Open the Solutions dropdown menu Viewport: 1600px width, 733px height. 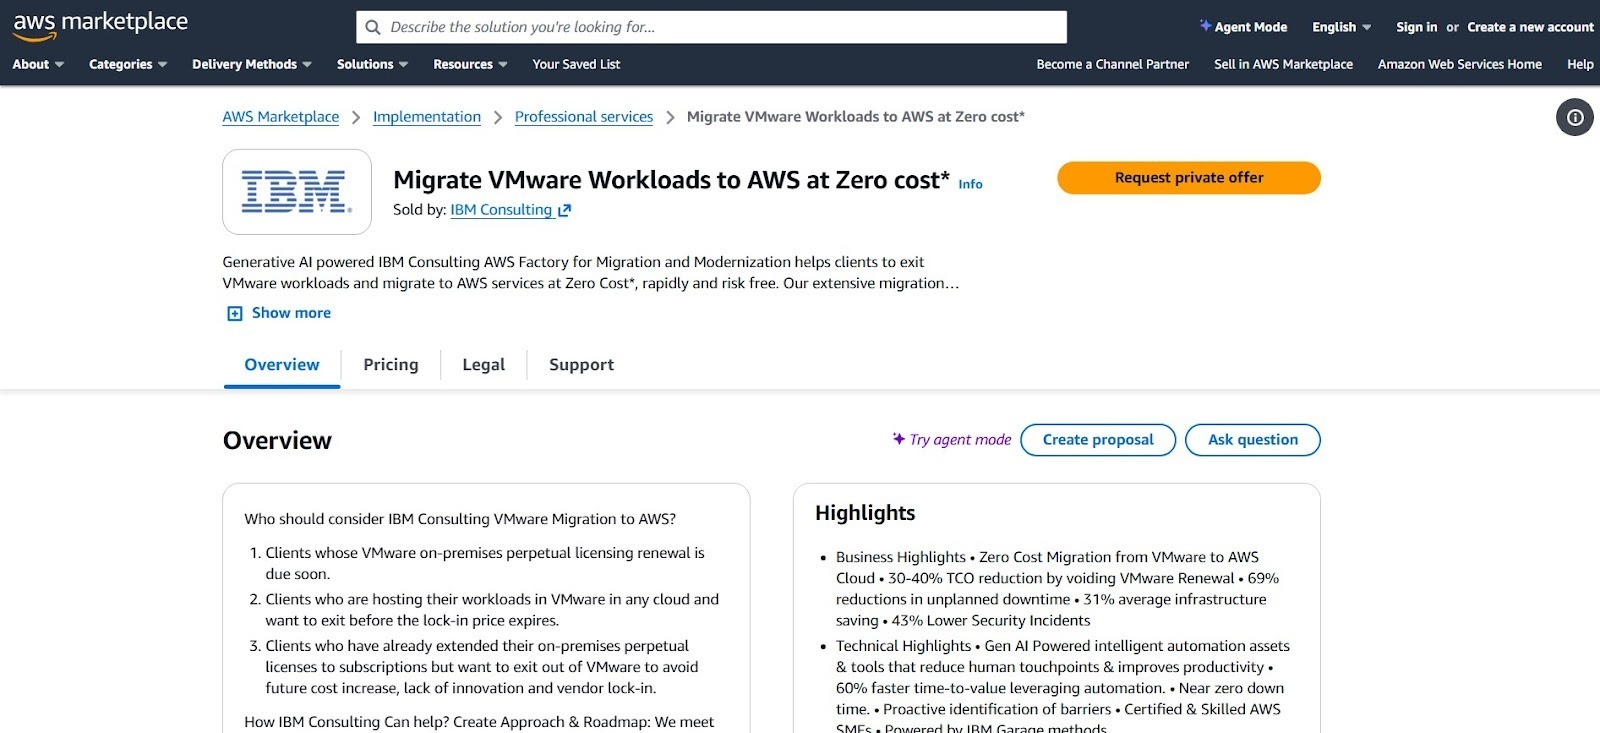tap(372, 64)
